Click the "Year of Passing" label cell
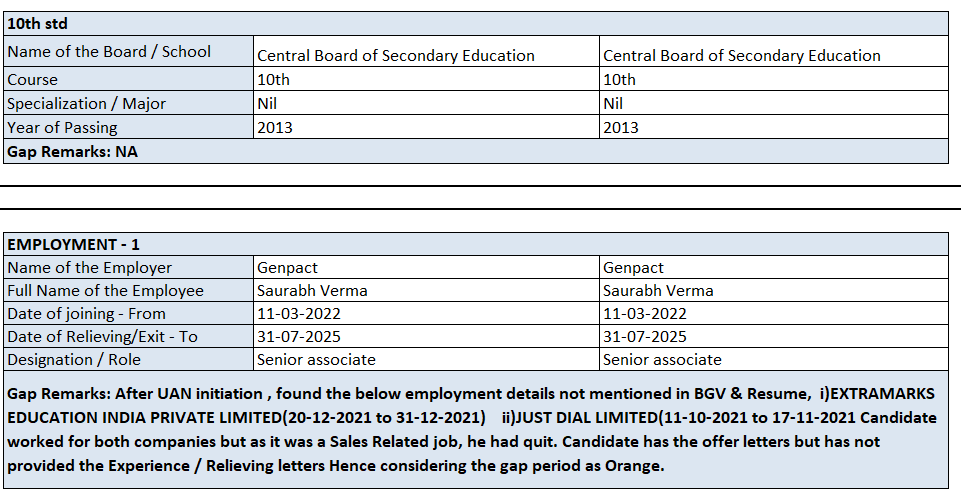961x498 pixels. [x=62, y=127]
